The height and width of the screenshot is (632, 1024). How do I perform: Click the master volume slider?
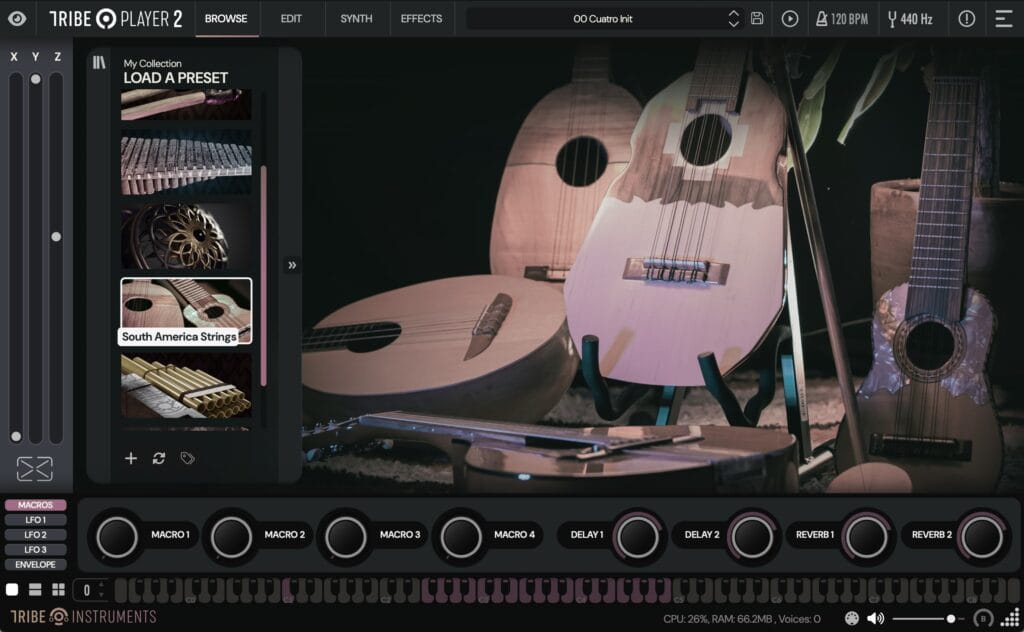[927, 618]
